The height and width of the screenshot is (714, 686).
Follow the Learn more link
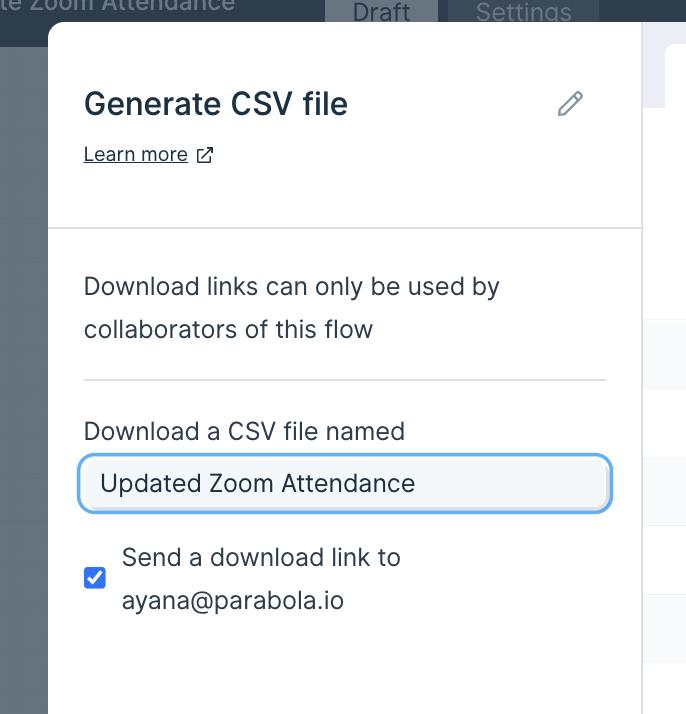coord(136,154)
